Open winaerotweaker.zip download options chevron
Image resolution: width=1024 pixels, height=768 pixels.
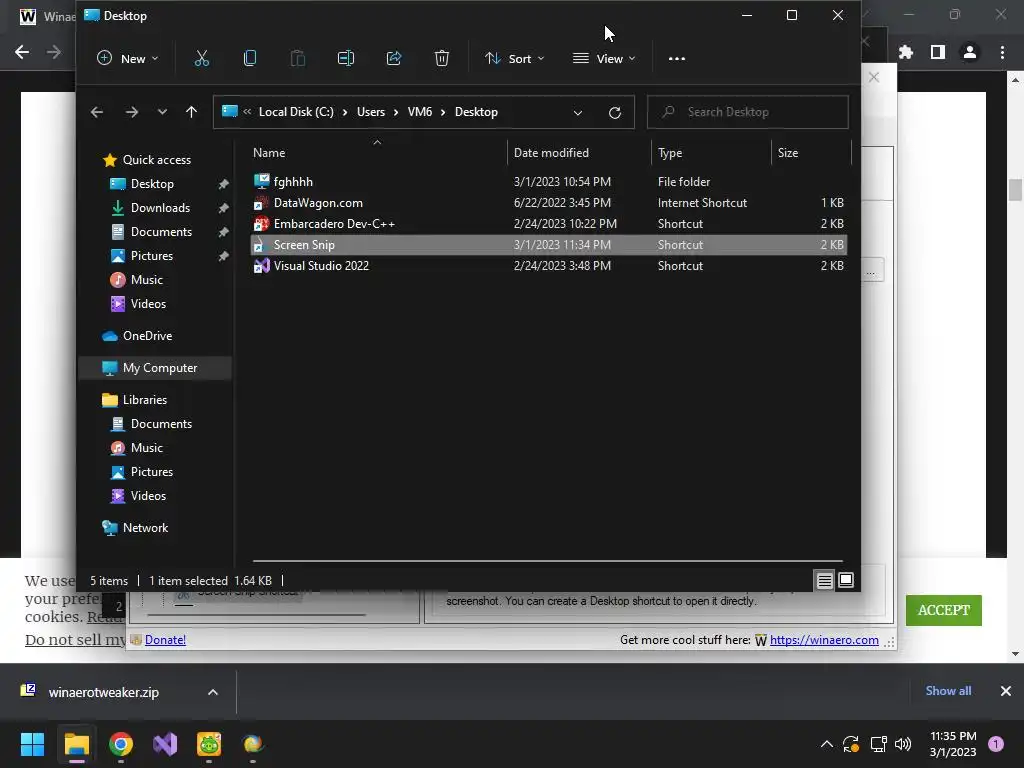click(x=213, y=692)
